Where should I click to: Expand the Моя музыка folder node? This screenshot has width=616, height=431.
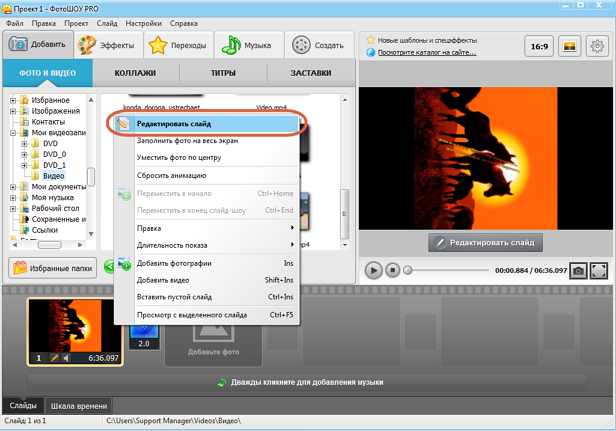point(13,198)
